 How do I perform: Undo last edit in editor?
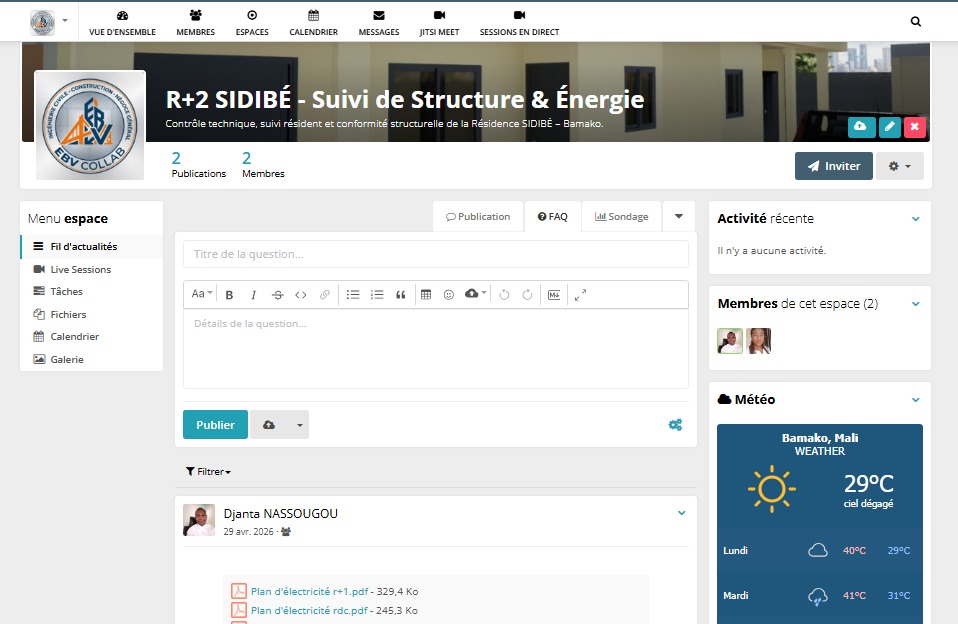click(504, 295)
